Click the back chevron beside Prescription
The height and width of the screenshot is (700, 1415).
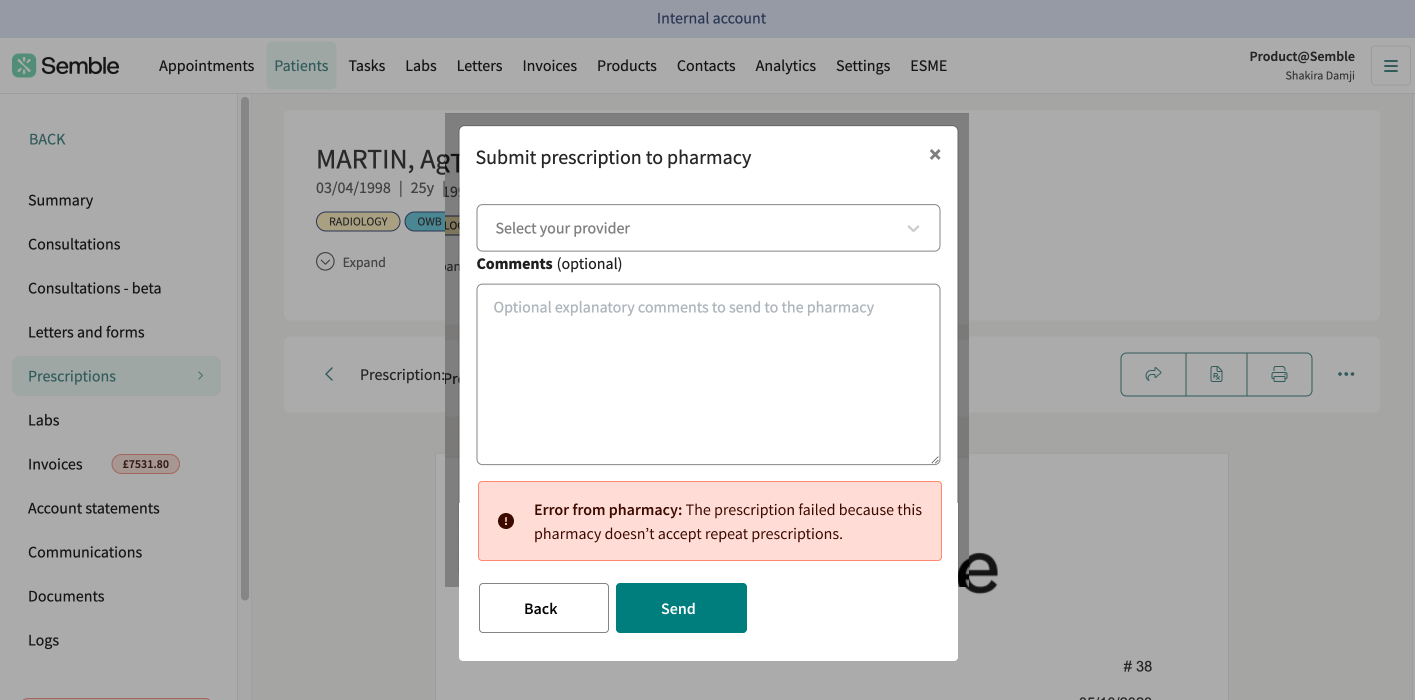tap(329, 374)
